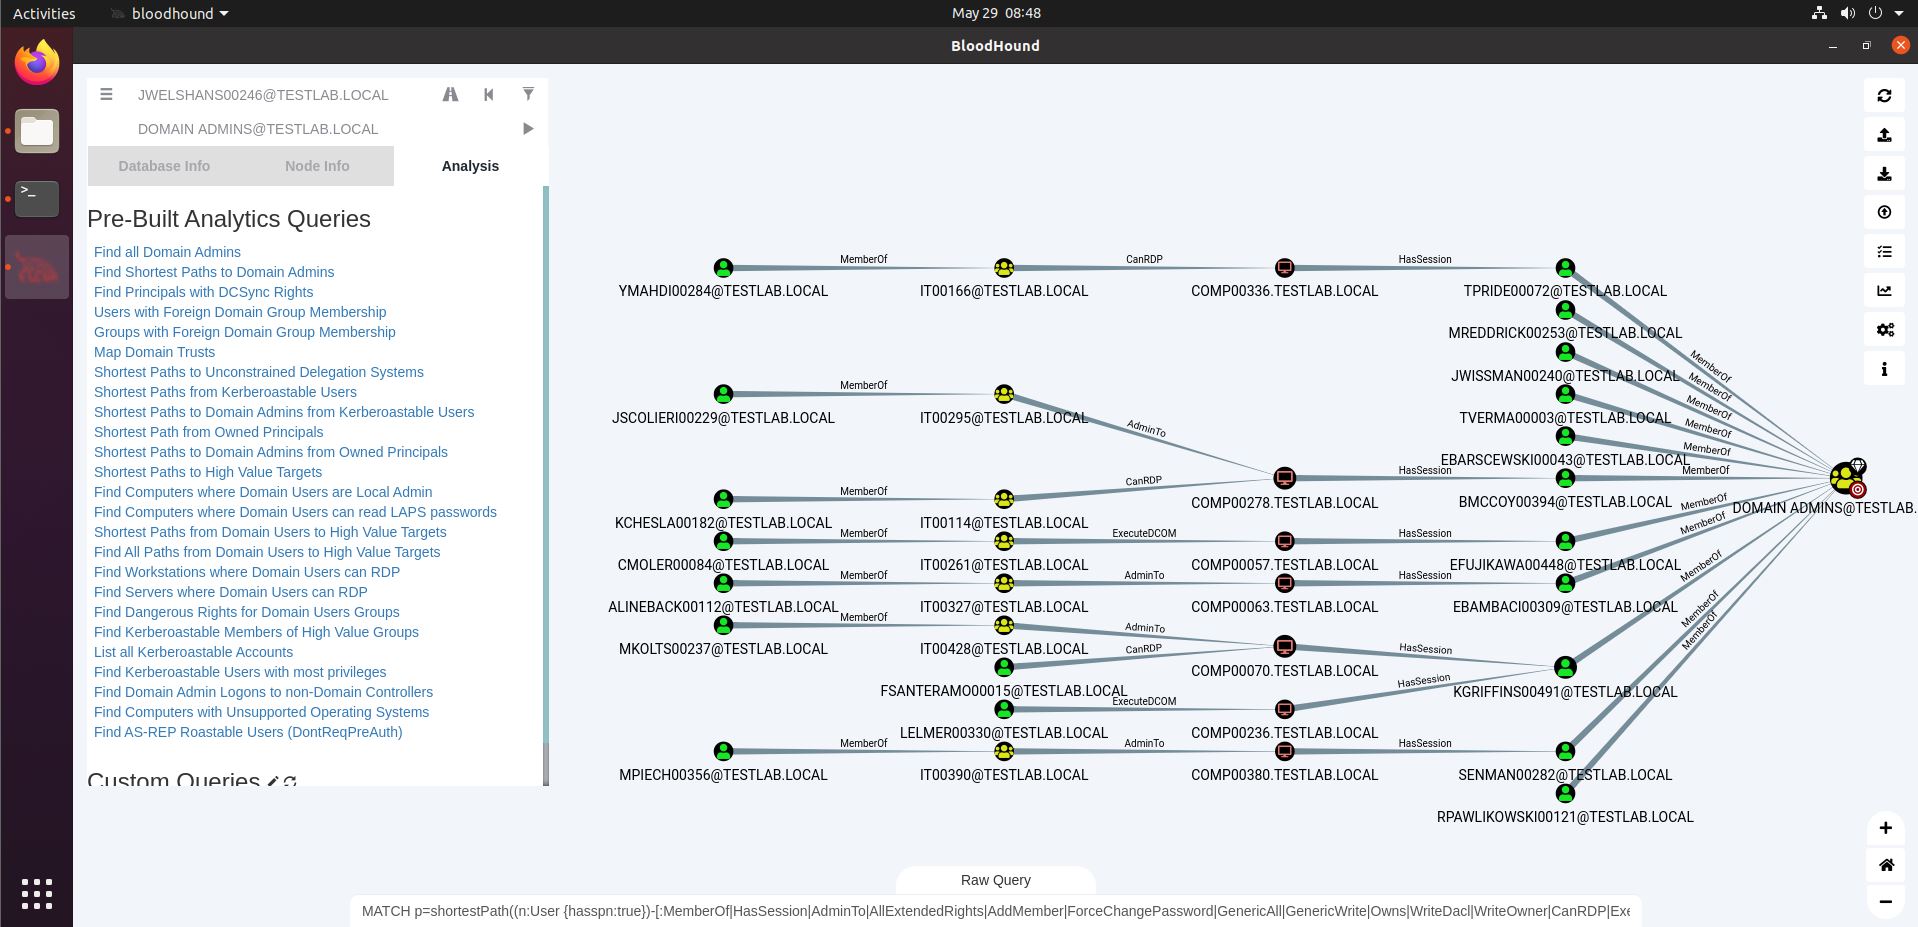Start pathfinding with the play icon

click(x=528, y=129)
